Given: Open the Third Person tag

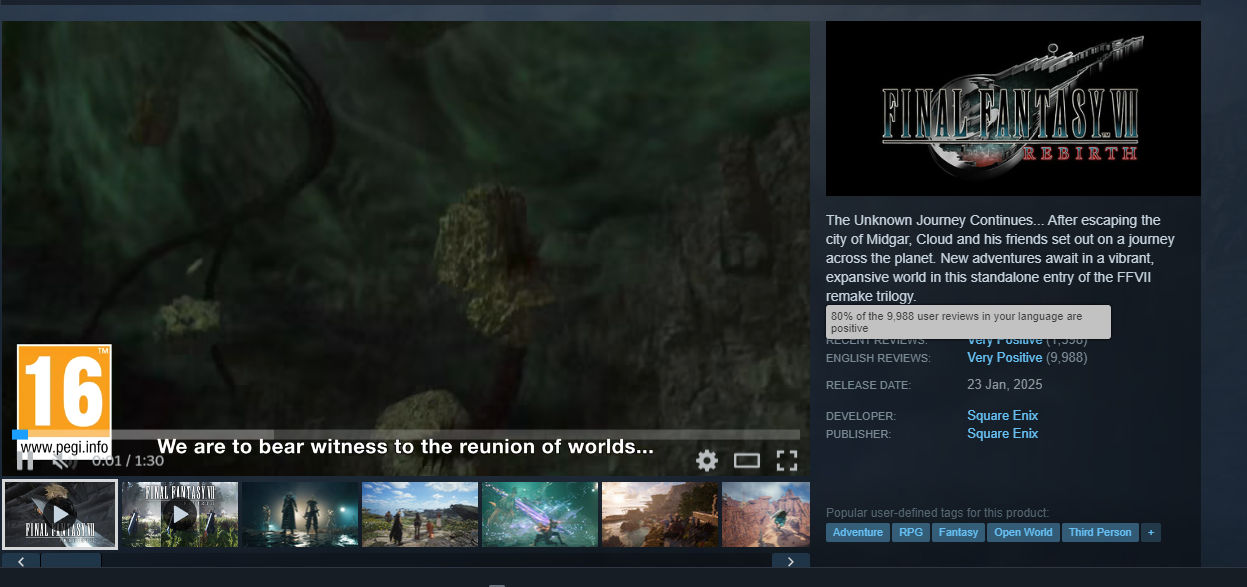Looking at the screenshot, I should click(1100, 533).
